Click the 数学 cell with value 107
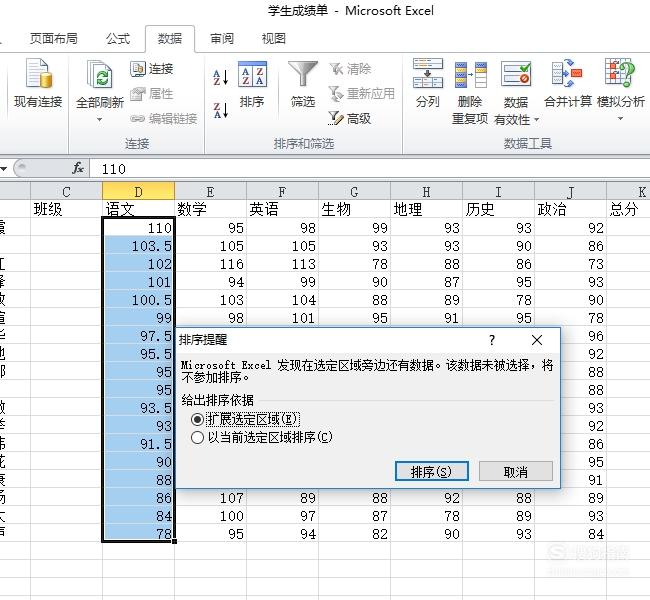The image size is (650, 600). pyautogui.click(x=210, y=497)
